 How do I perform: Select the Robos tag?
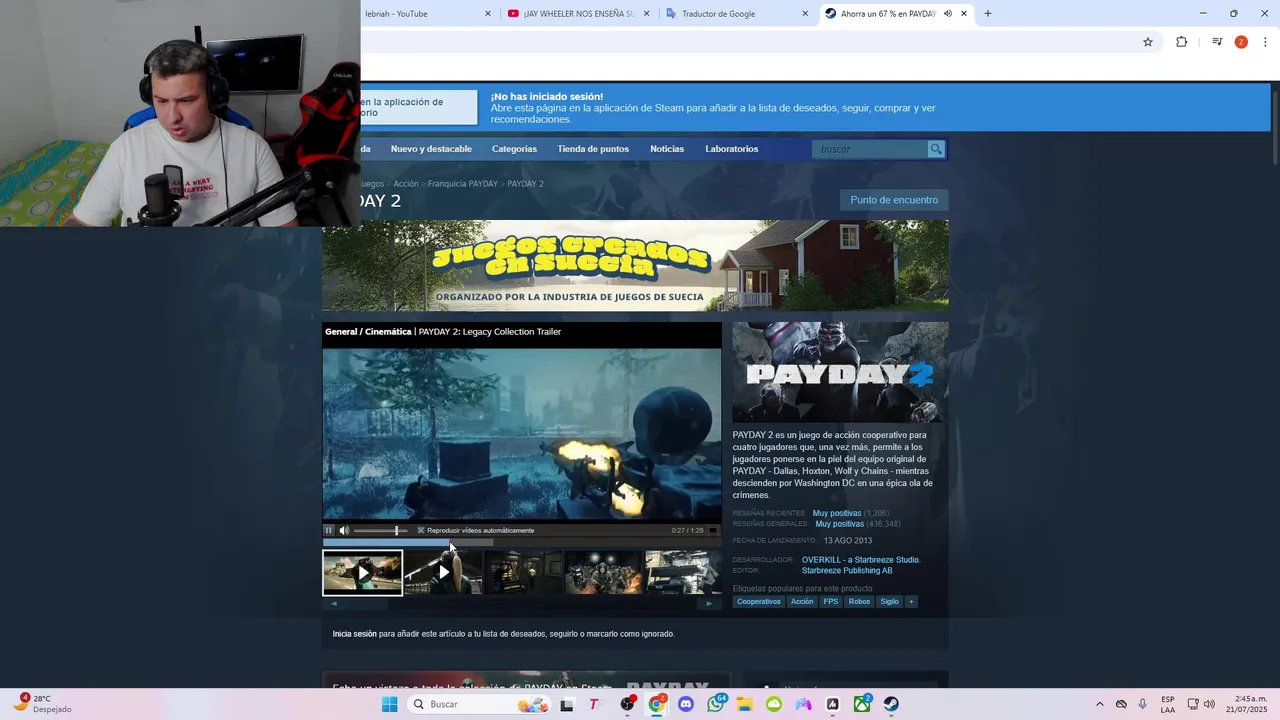(x=860, y=602)
